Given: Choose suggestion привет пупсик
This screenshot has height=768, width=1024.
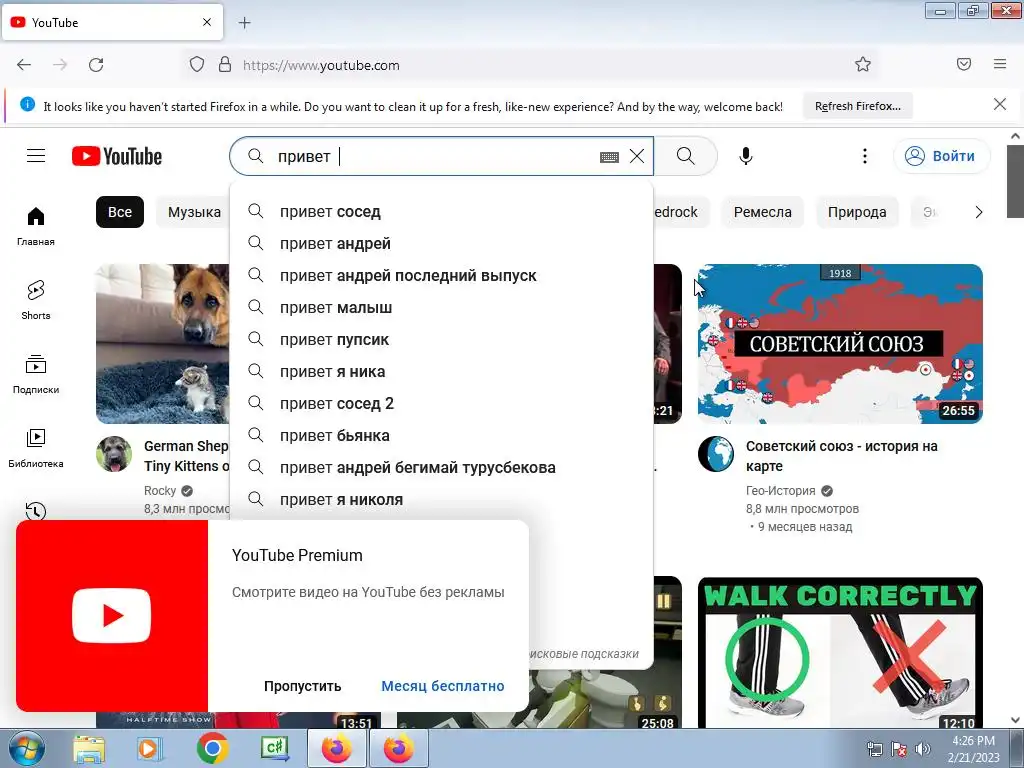Looking at the screenshot, I should tap(441, 340).
